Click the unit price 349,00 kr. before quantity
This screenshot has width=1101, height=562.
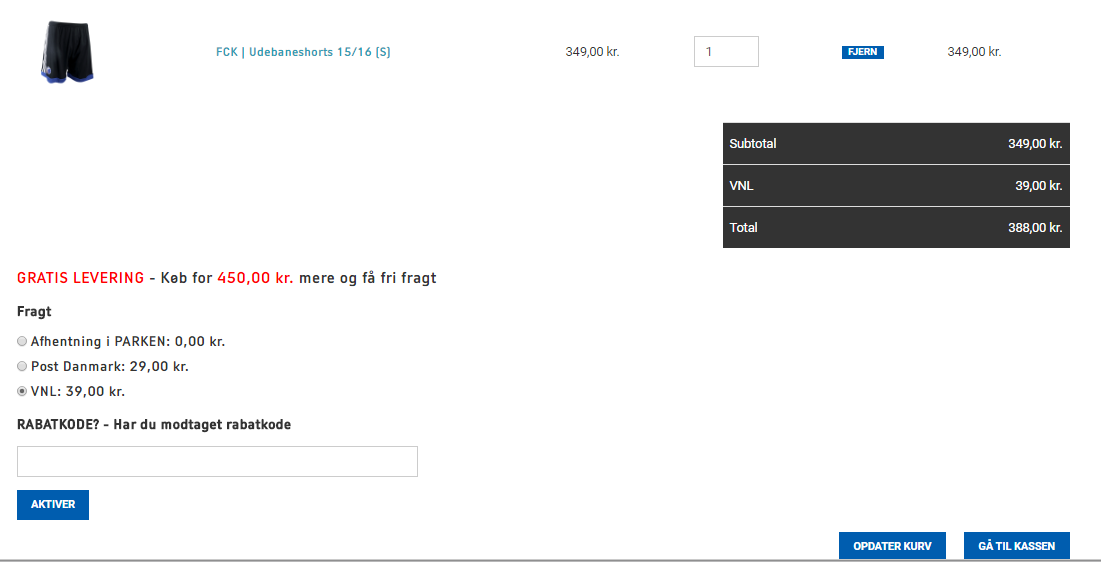pos(592,52)
